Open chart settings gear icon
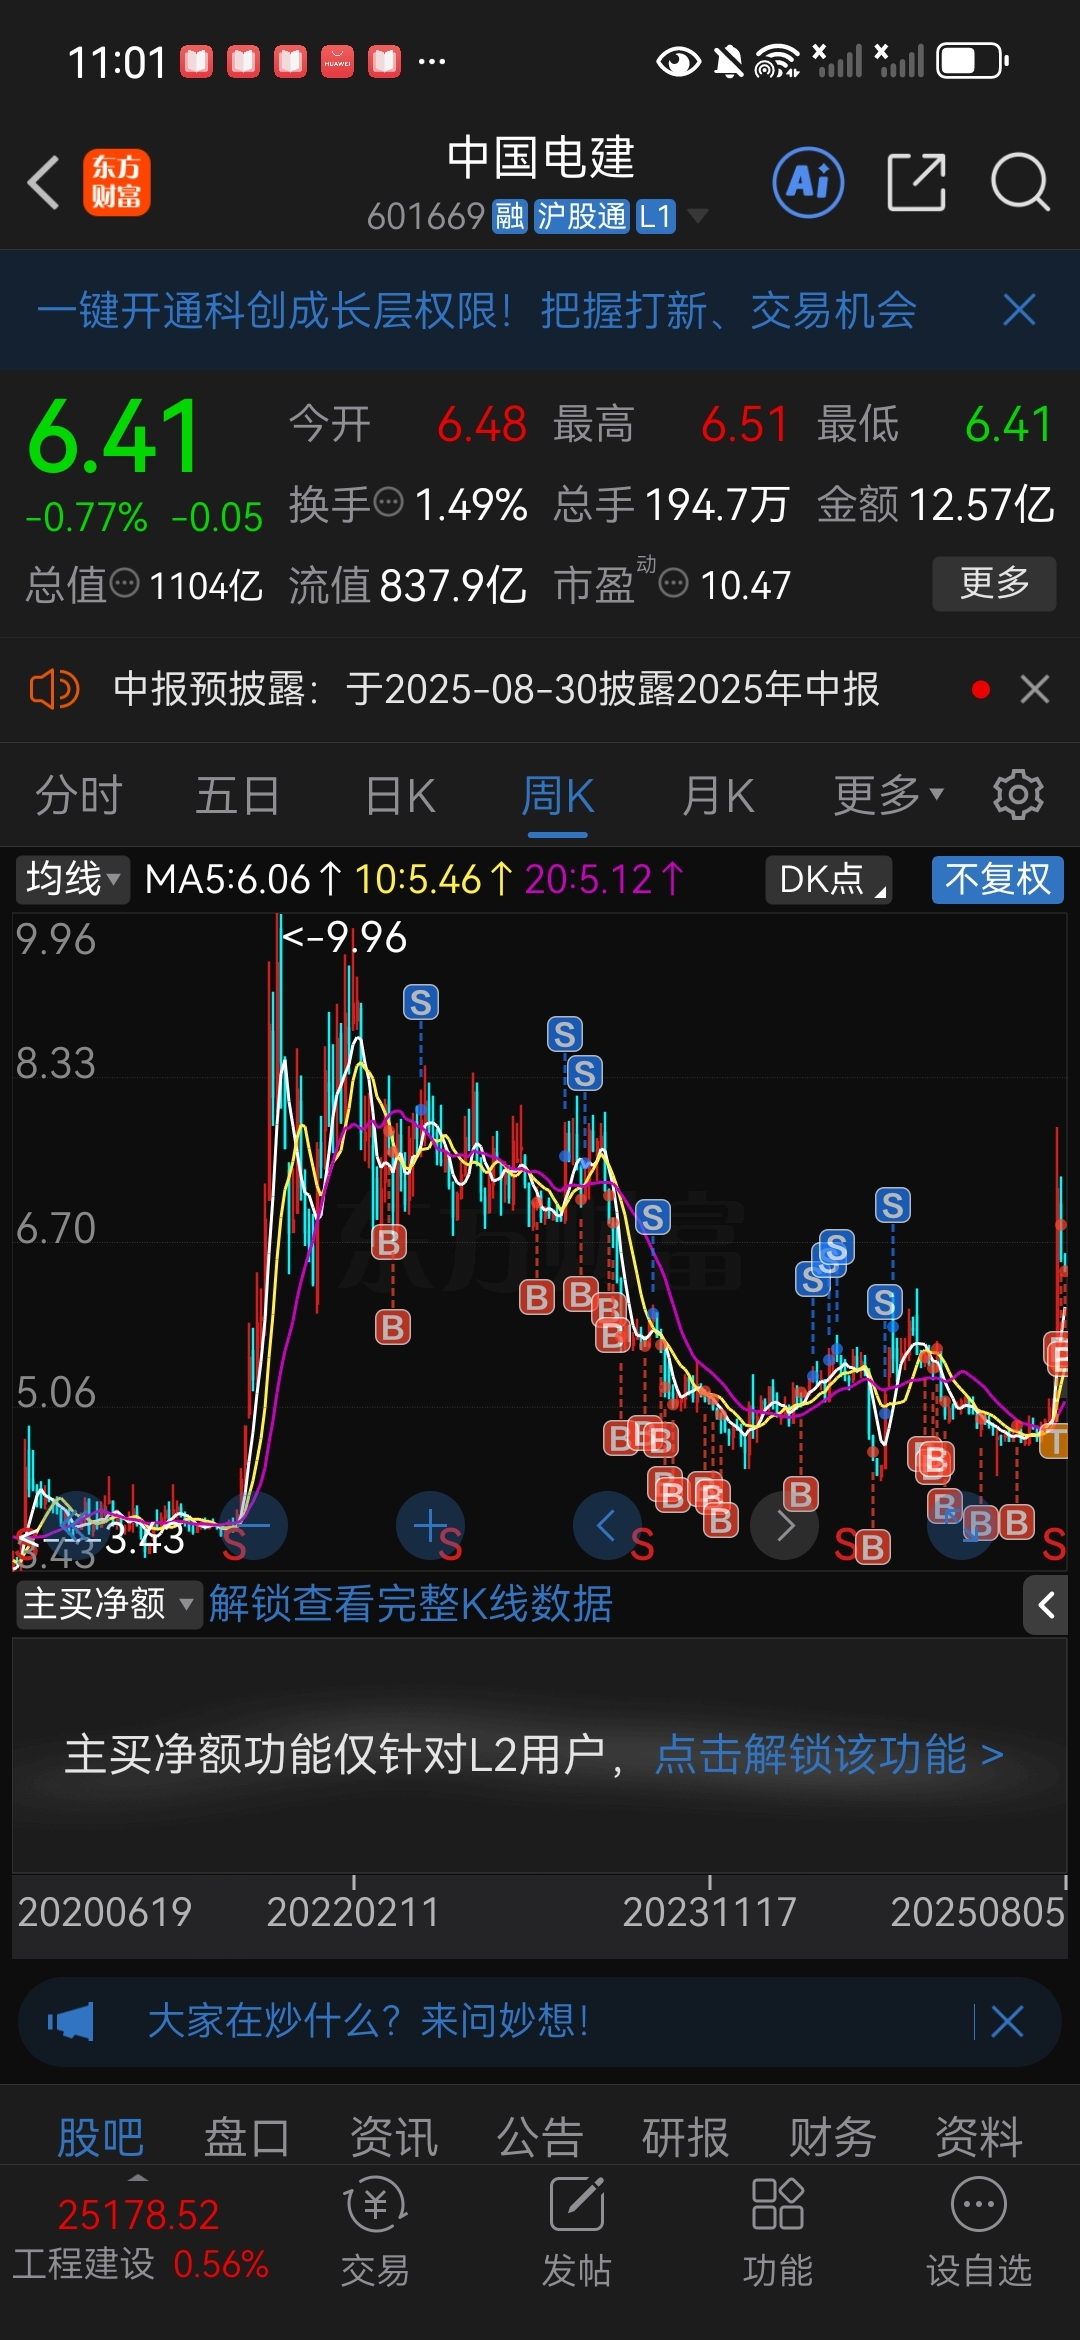 (x=1018, y=795)
